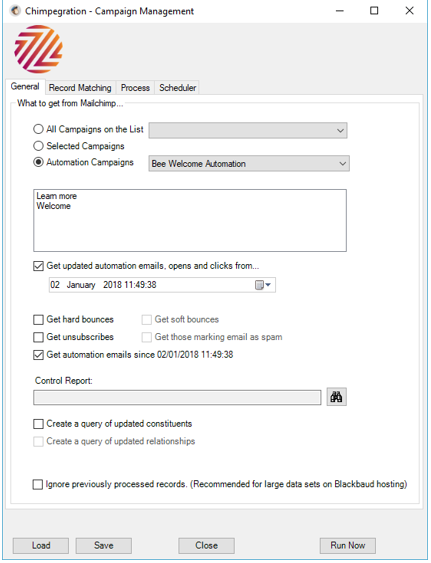This screenshot has height=563, width=431.
Task: Maximize the Campaign Management window
Action: [x=374, y=11]
